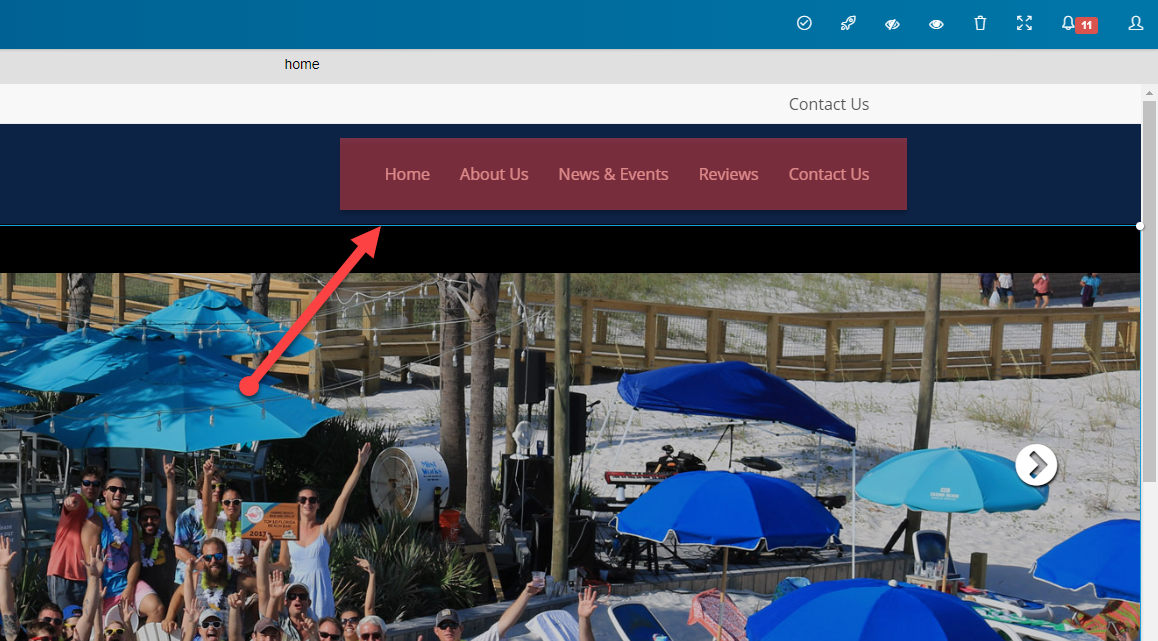Click the eye preview icon

pyautogui.click(x=936, y=24)
